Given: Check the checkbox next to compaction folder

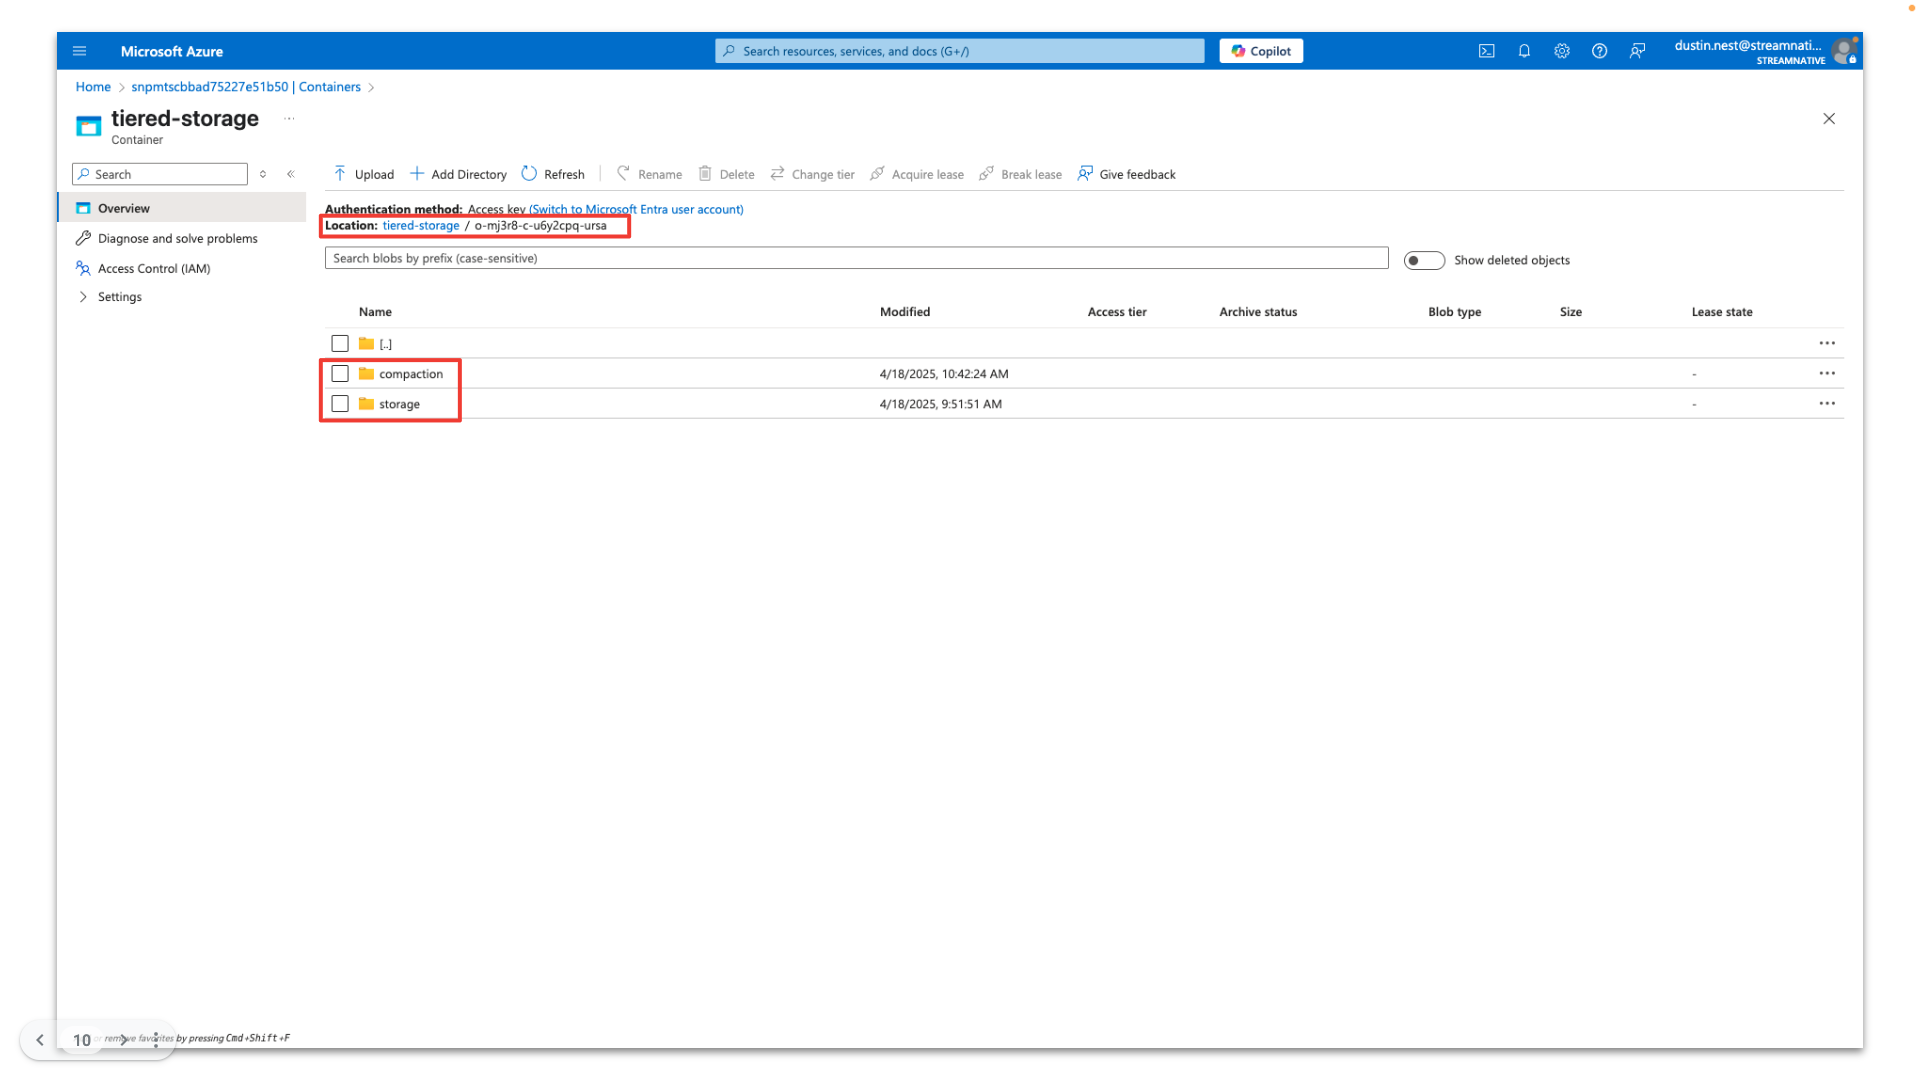Looking at the screenshot, I should point(340,373).
